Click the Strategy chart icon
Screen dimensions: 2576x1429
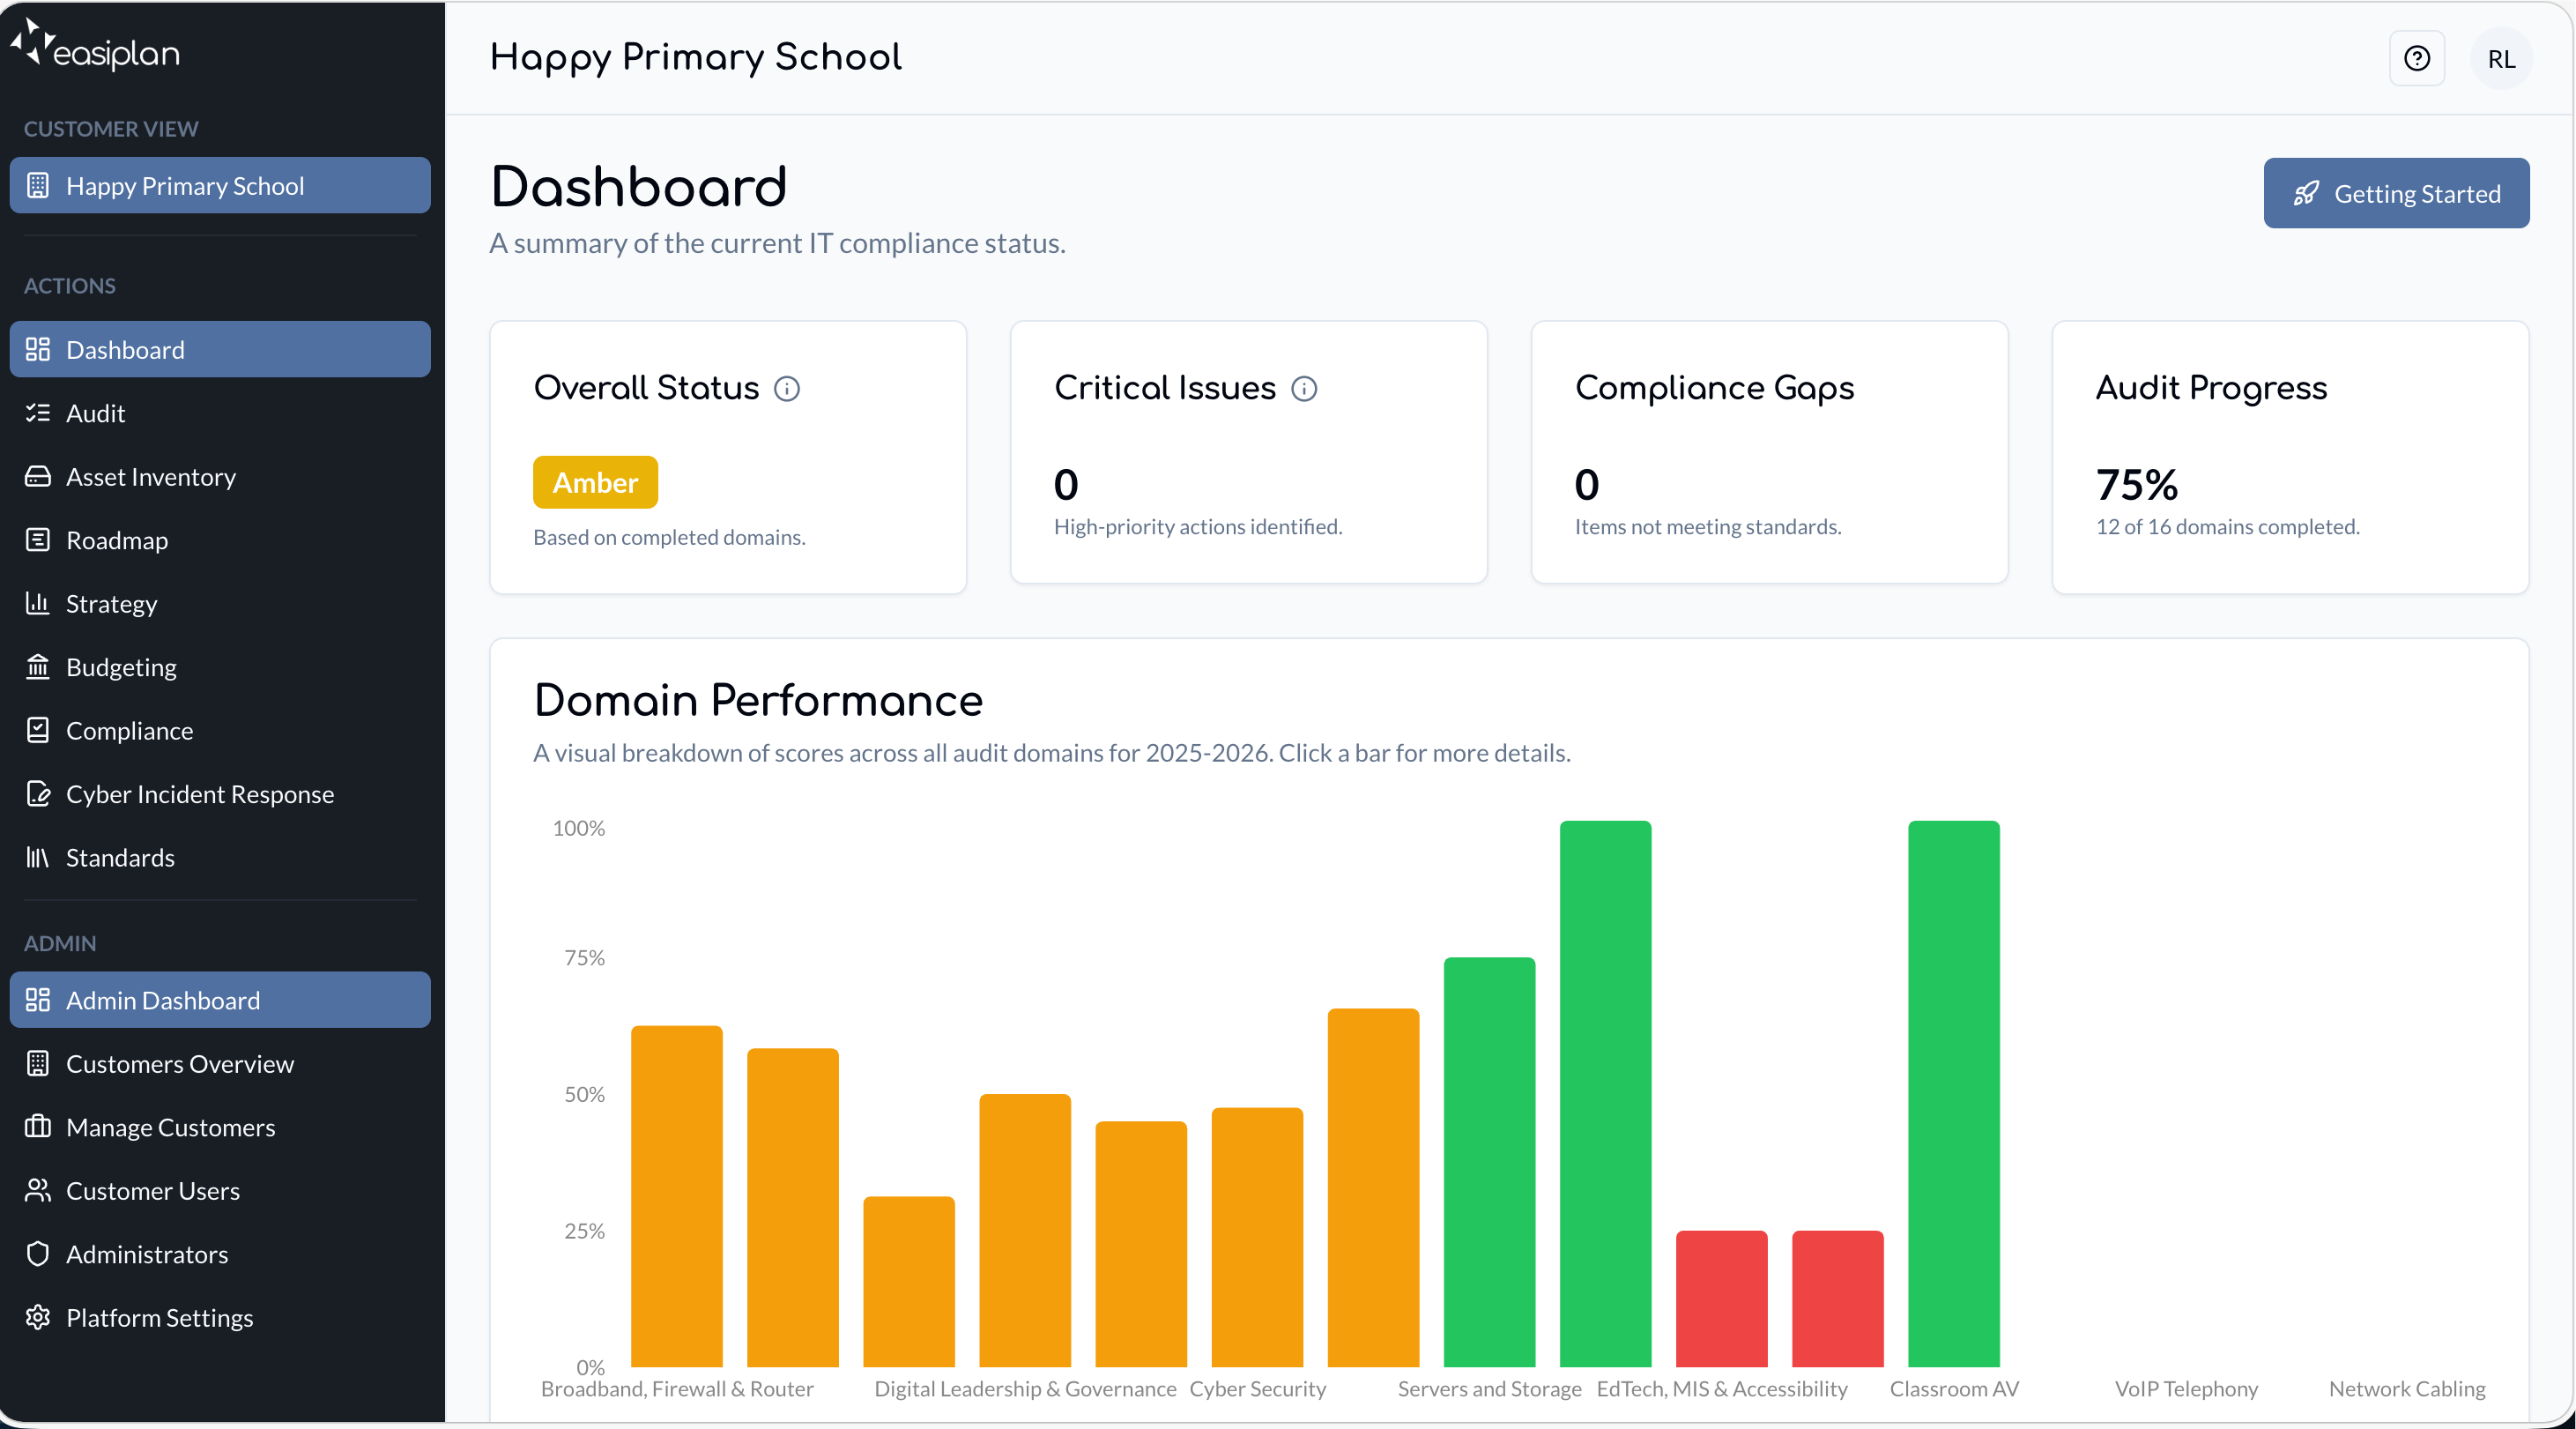38,603
